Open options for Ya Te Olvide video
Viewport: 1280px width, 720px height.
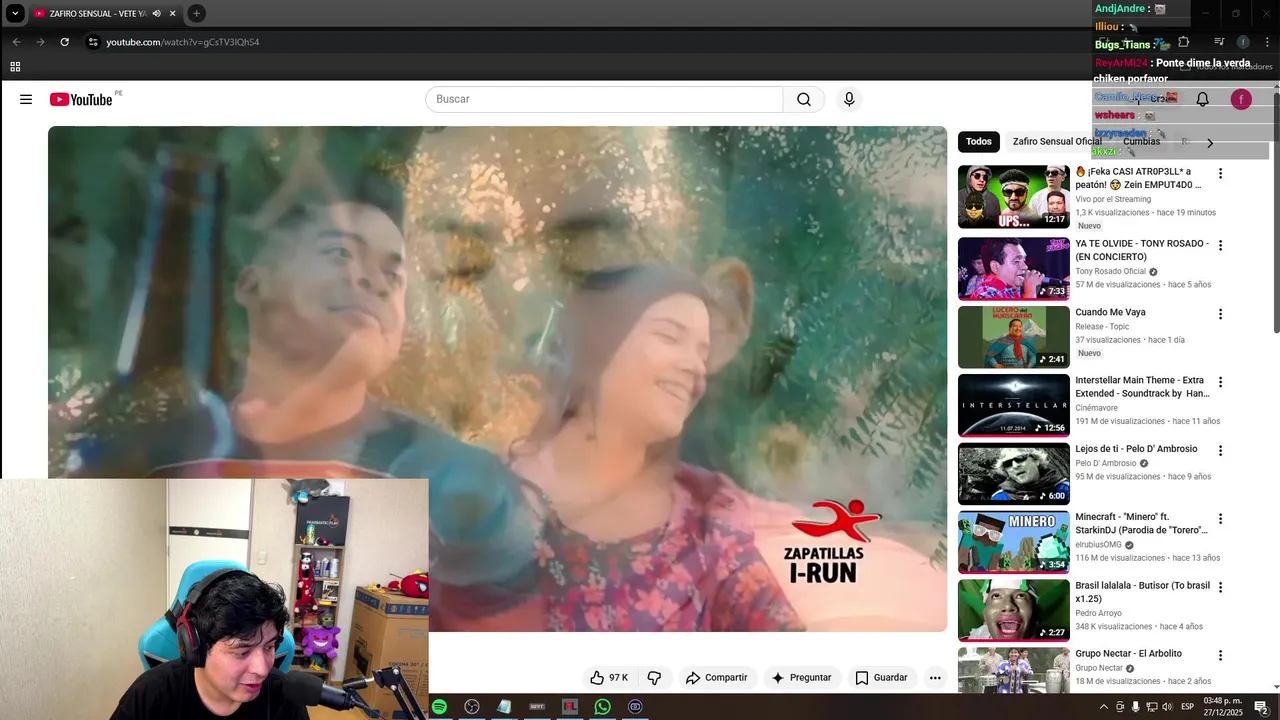1220,245
